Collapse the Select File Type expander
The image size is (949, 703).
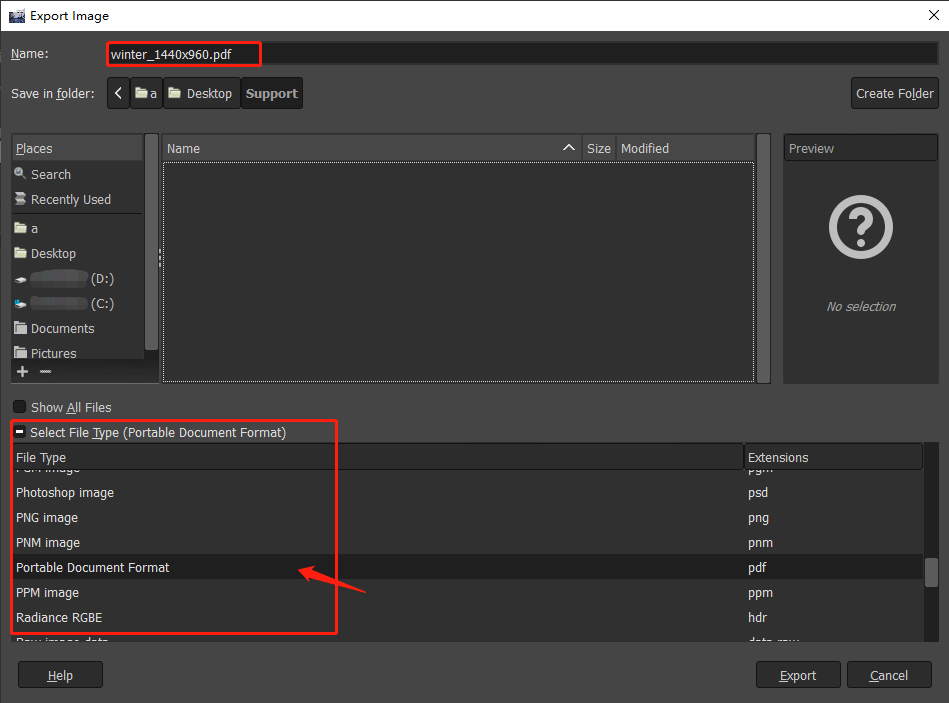19,432
